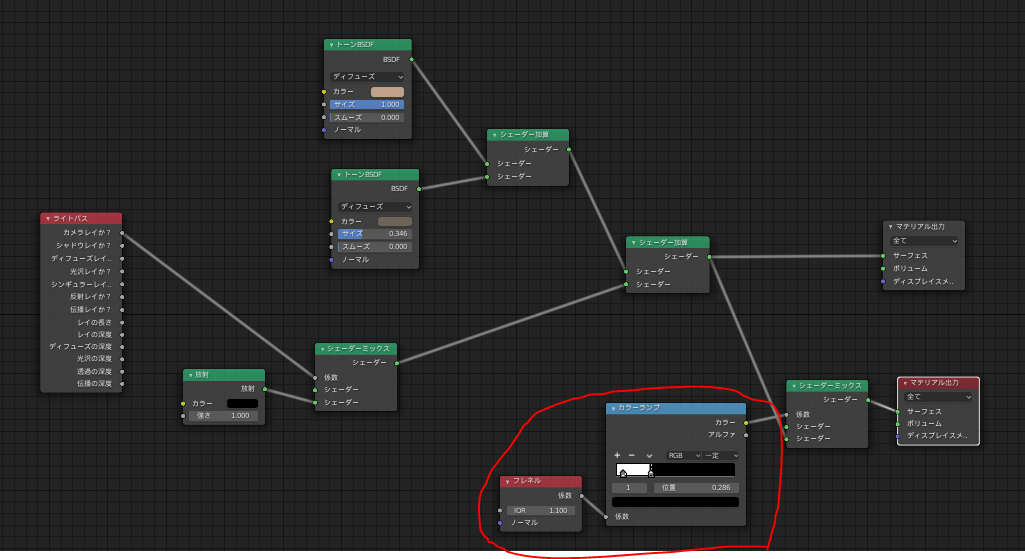Click the サイズ 1.000 slider
The height and width of the screenshot is (559, 1025).
coord(367,105)
